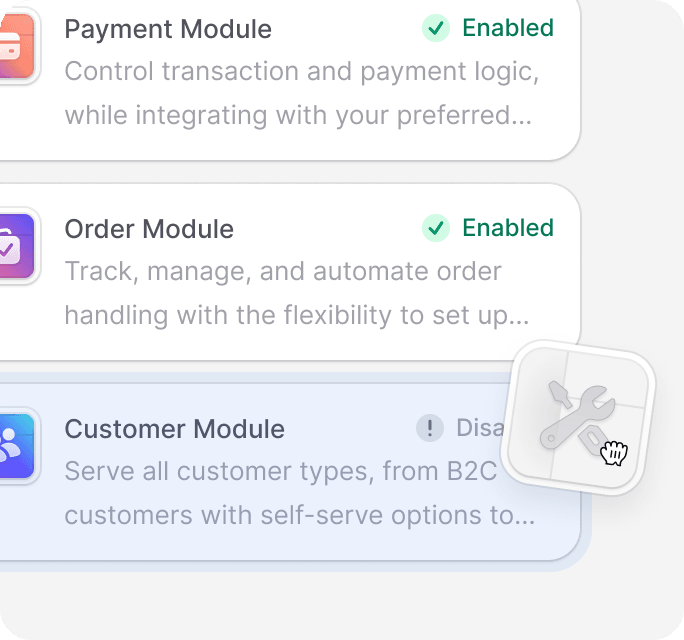684x640 pixels.
Task: Expand the truncated Order Module description
Action: (x=297, y=293)
